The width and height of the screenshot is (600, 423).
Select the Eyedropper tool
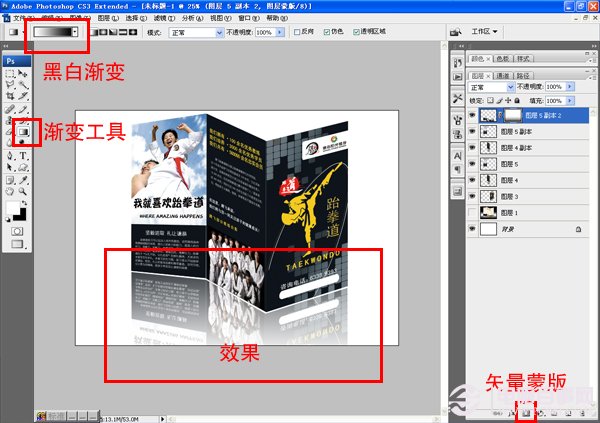pos(23,180)
